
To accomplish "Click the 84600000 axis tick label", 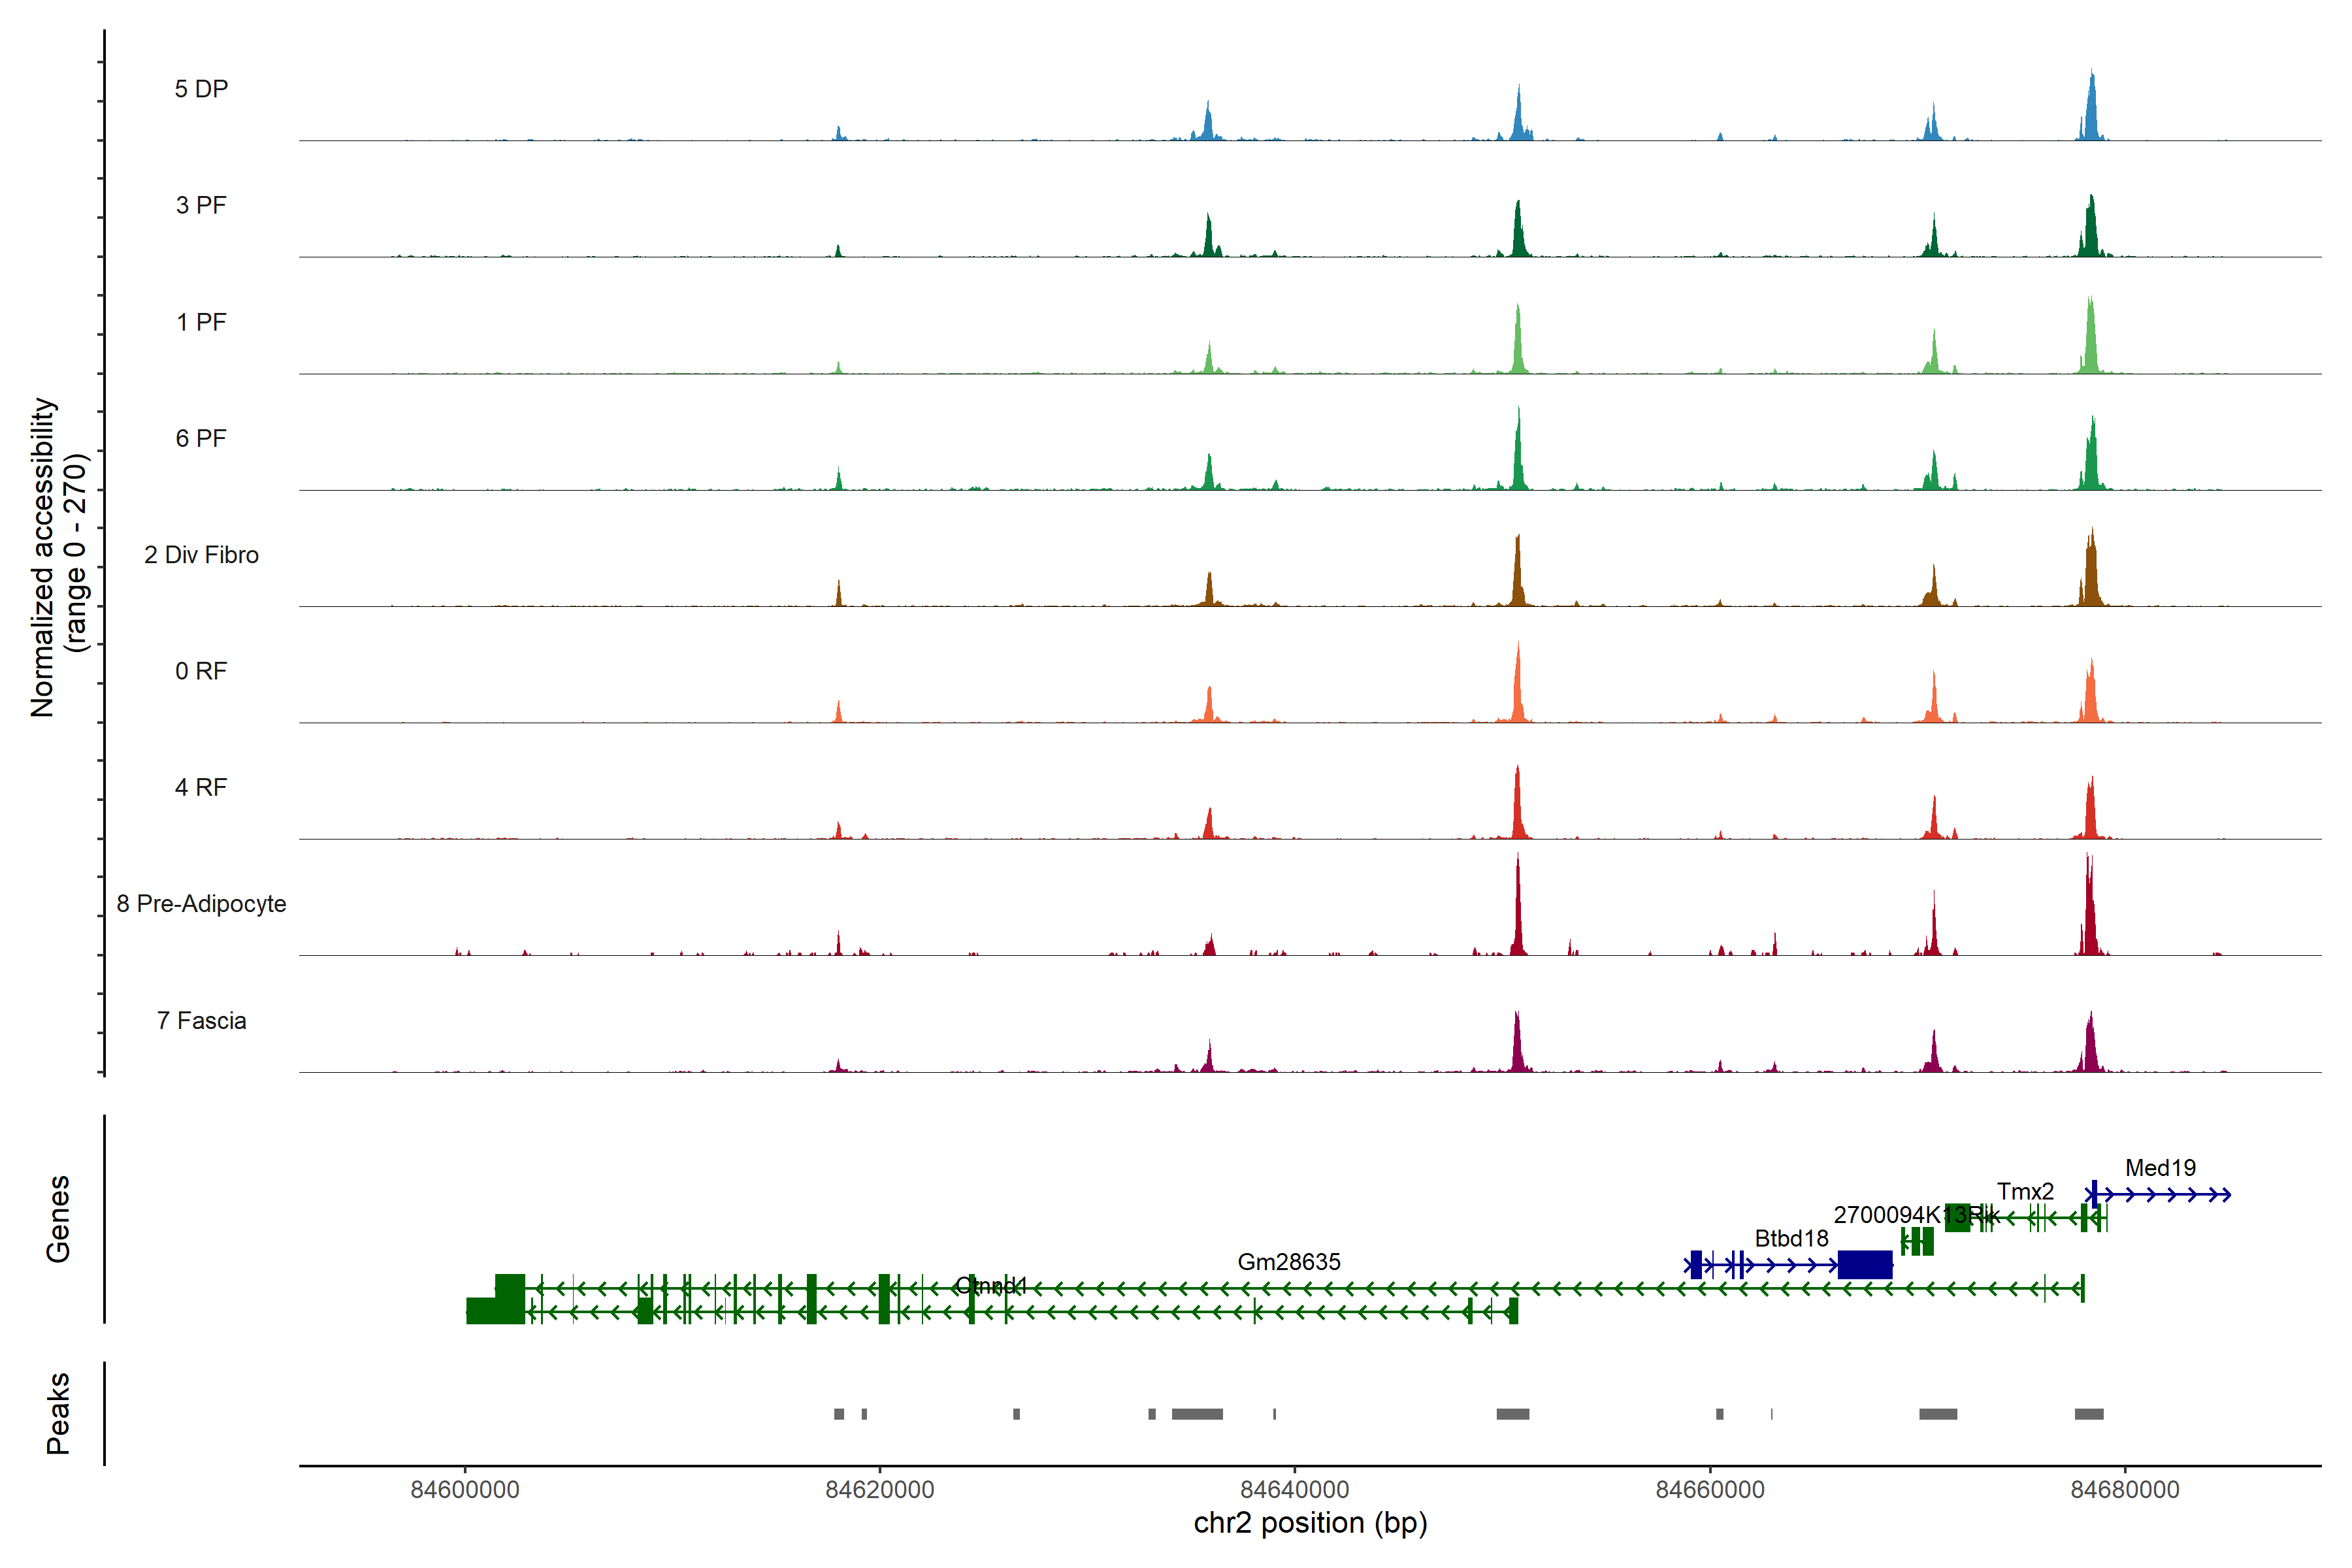I will 465,1489.
